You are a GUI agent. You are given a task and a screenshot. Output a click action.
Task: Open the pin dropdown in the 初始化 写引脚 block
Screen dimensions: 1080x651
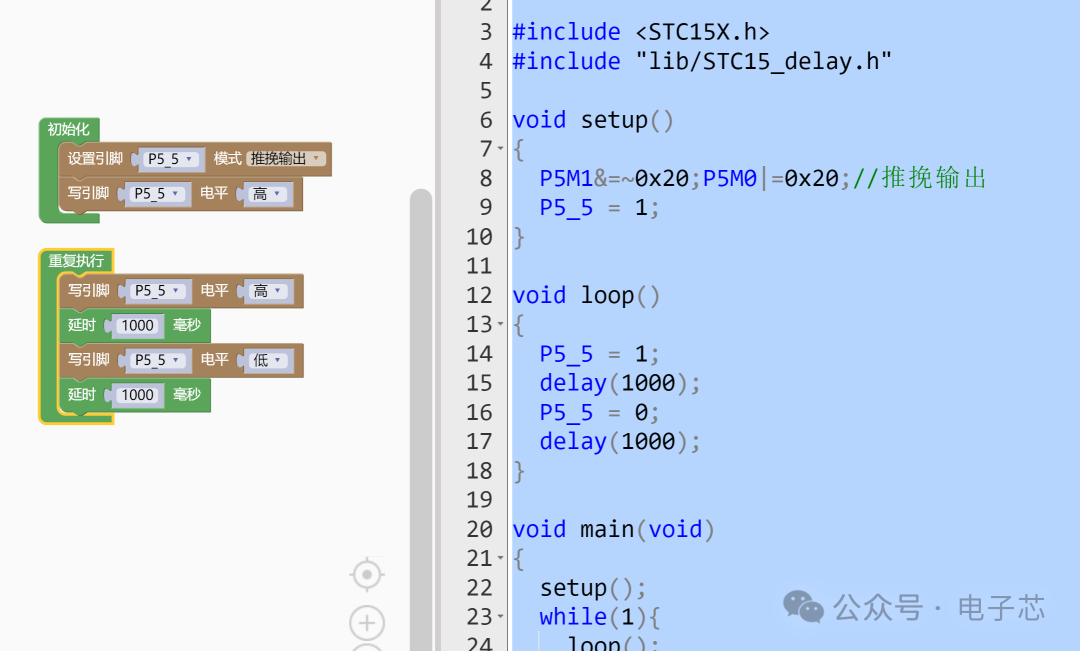coord(157,194)
